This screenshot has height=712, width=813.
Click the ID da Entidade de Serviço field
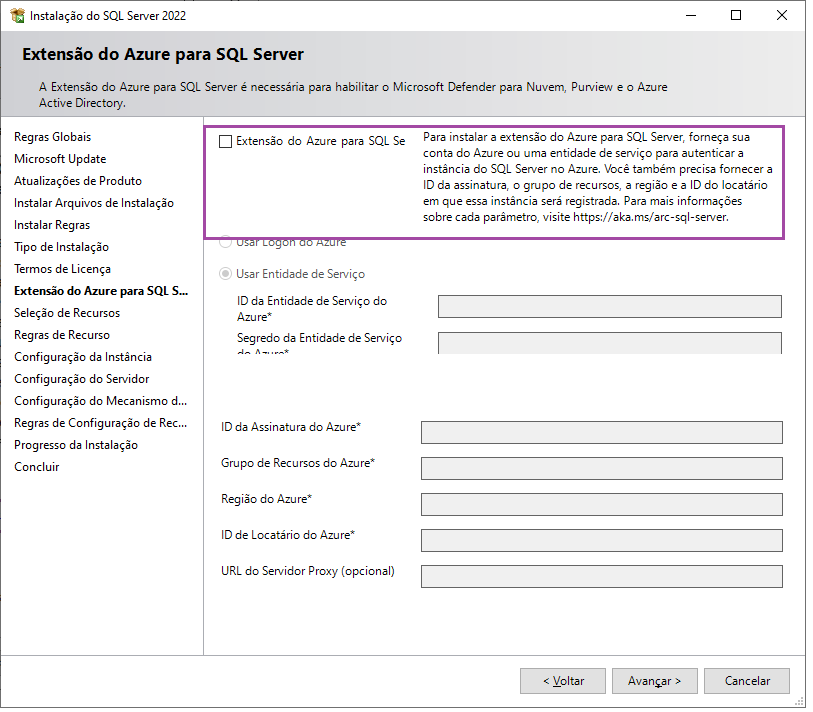(x=610, y=306)
